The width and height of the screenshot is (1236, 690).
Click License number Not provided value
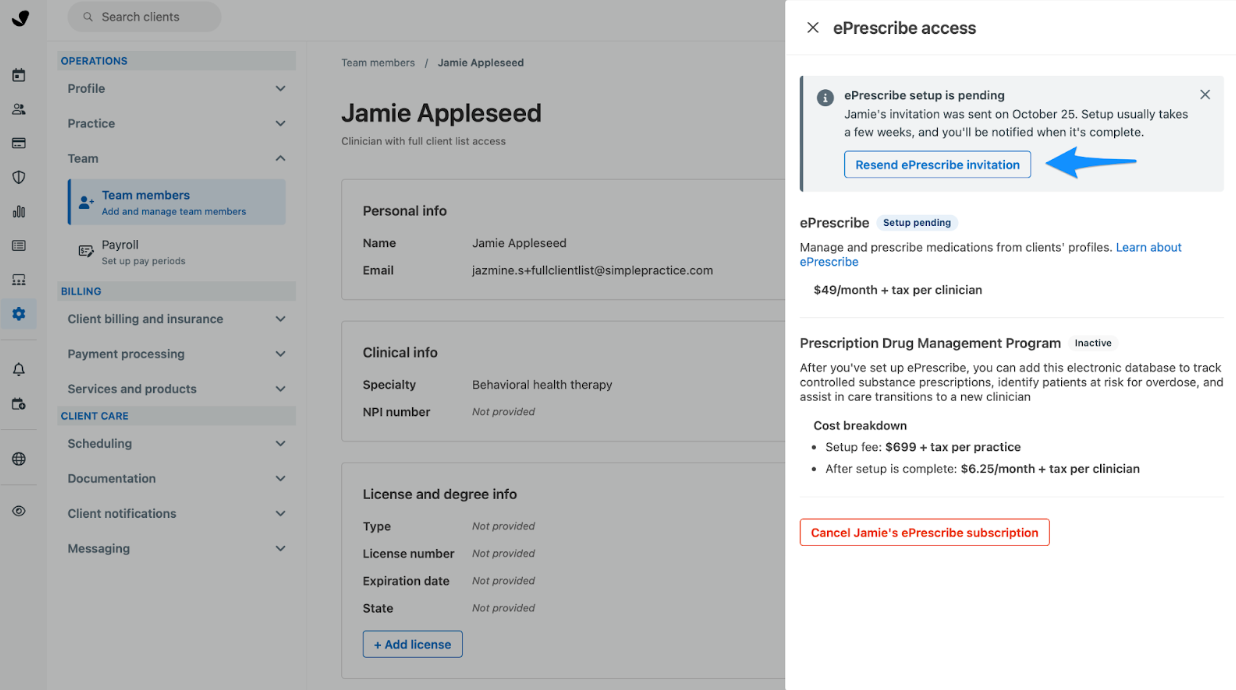503,554
